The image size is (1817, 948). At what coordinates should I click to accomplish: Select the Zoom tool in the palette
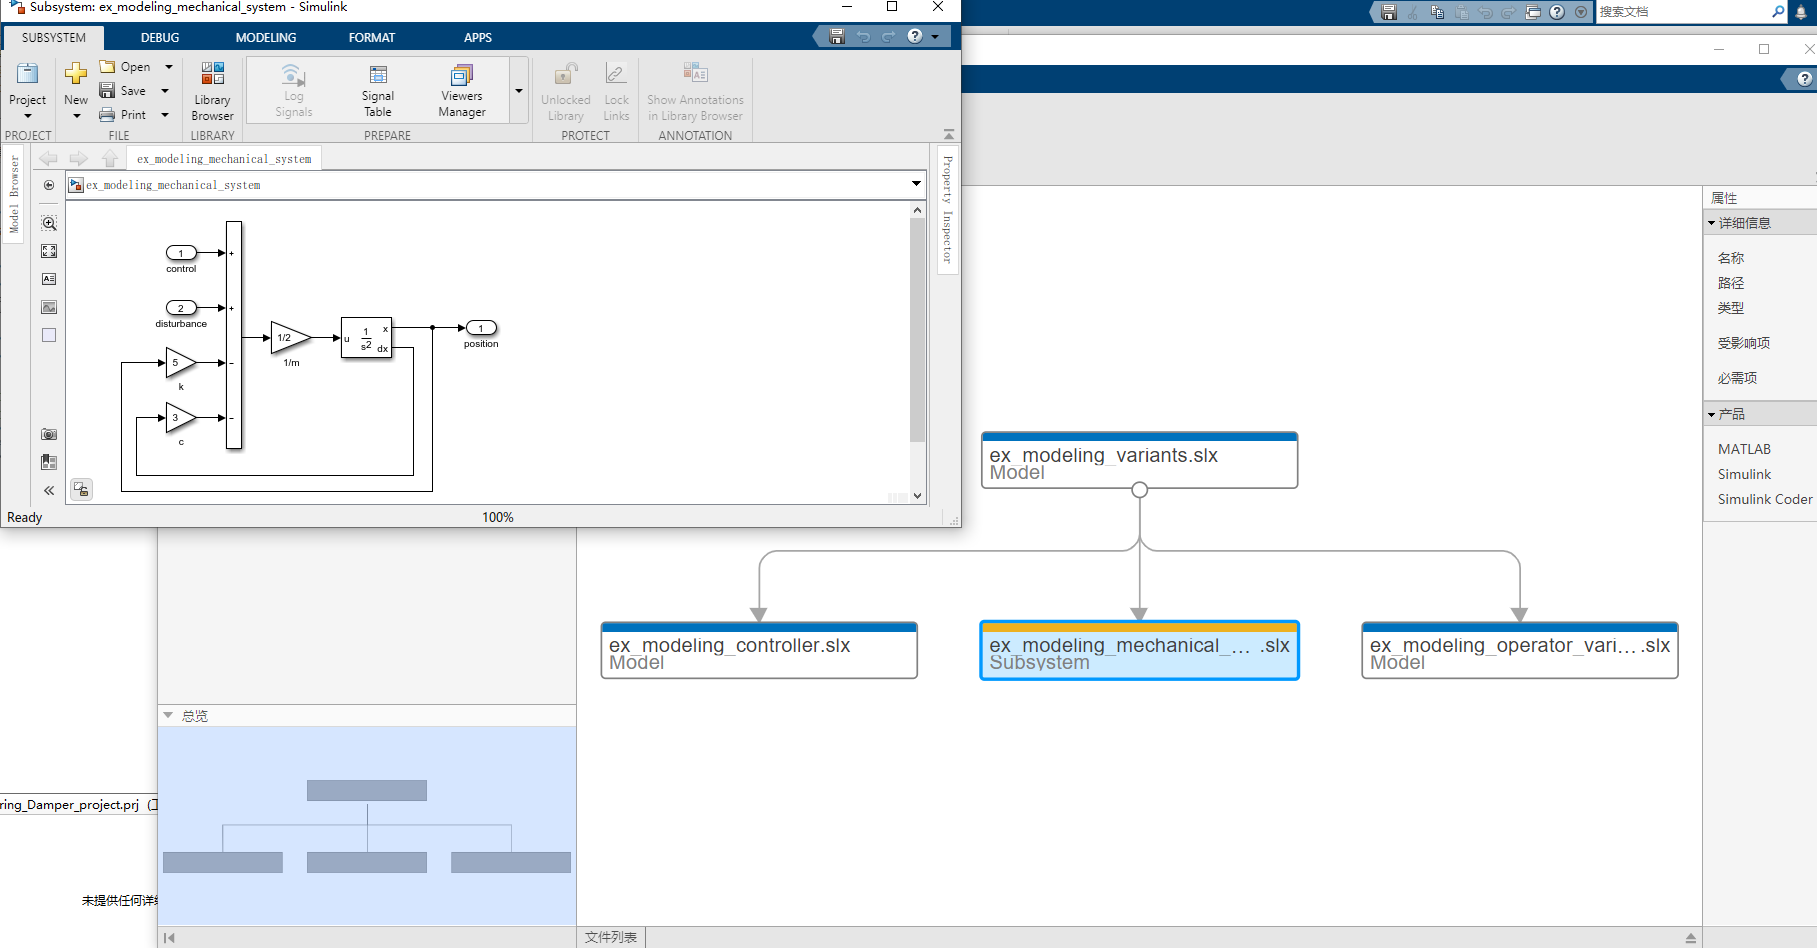48,224
